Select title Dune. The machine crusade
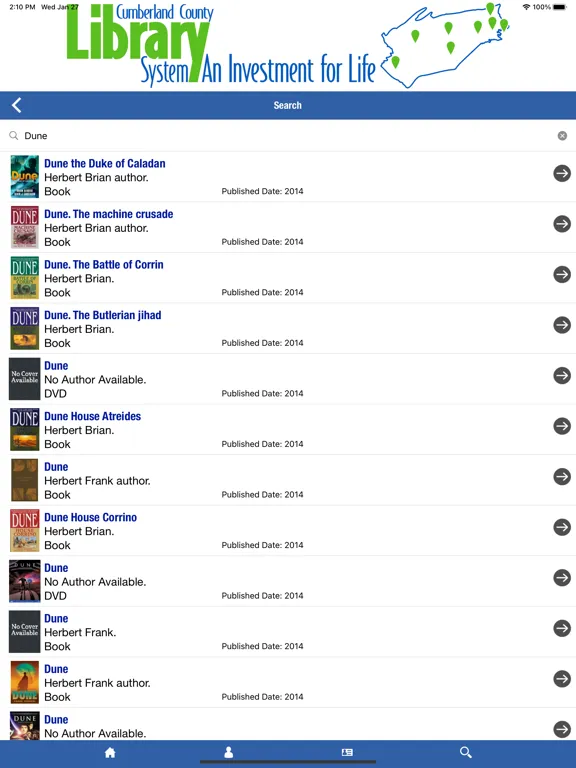This screenshot has width=576, height=768. pyautogui.click(x=109, y=214)
